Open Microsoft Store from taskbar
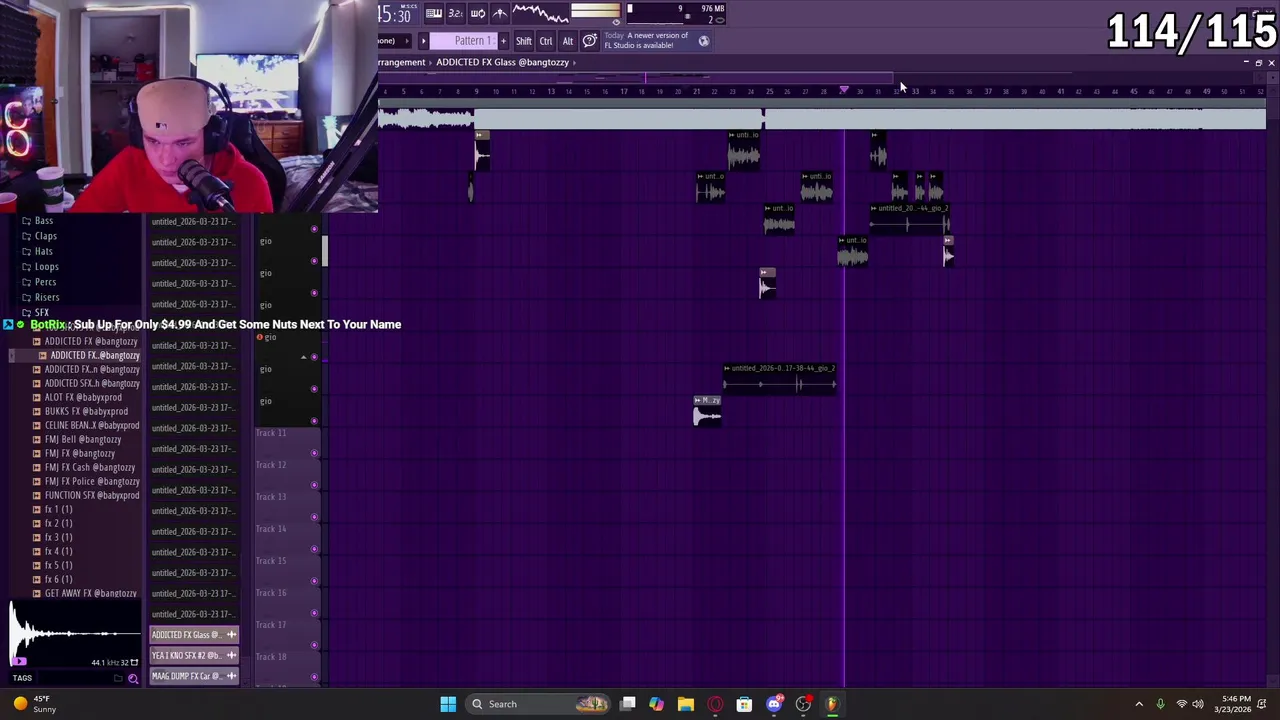The image size is (1280, 720). [744, 704]
